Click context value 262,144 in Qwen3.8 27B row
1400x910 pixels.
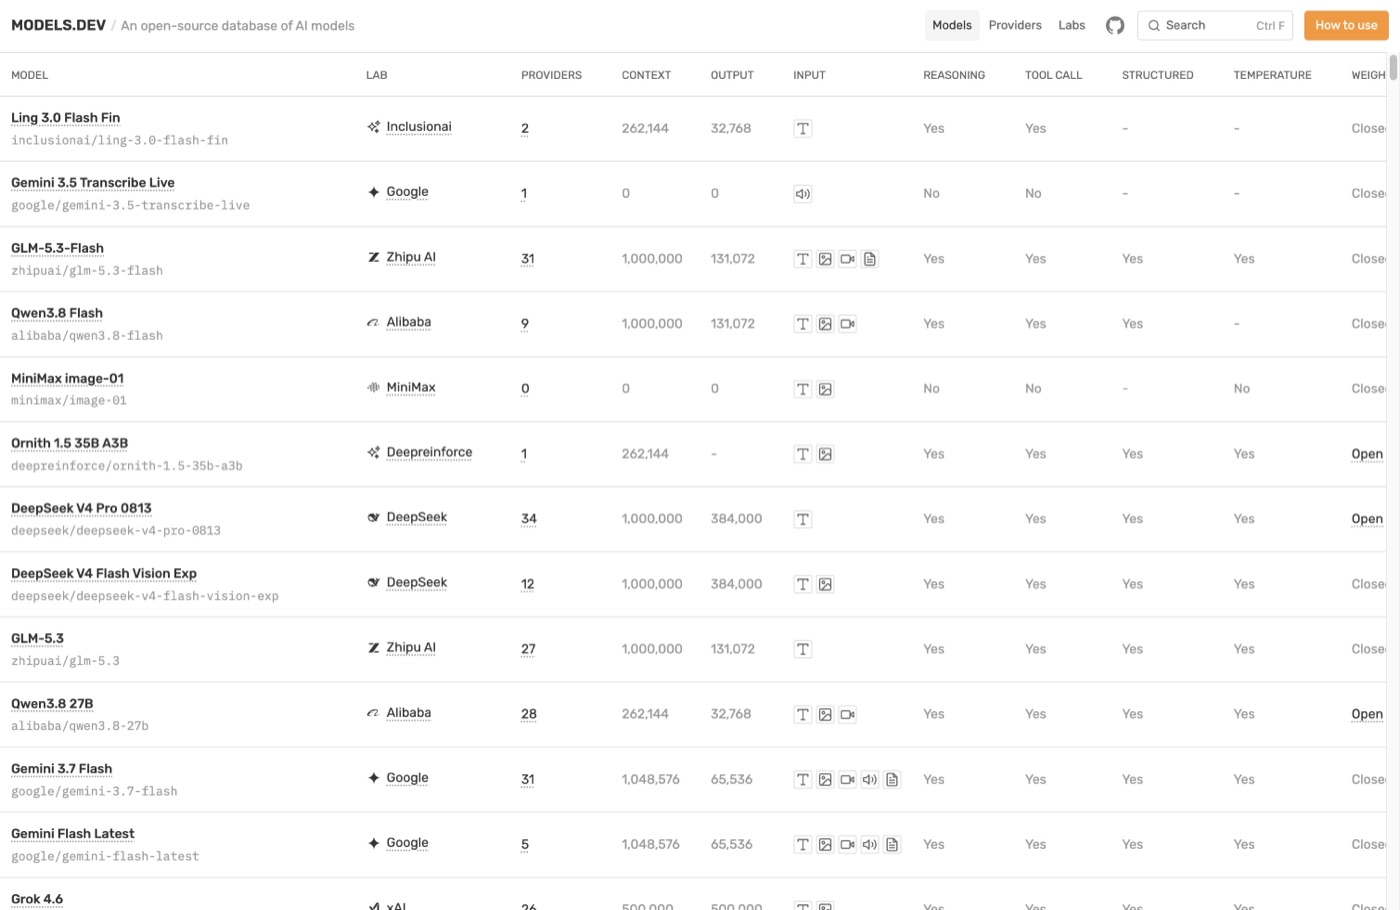[x=645, y=714]
